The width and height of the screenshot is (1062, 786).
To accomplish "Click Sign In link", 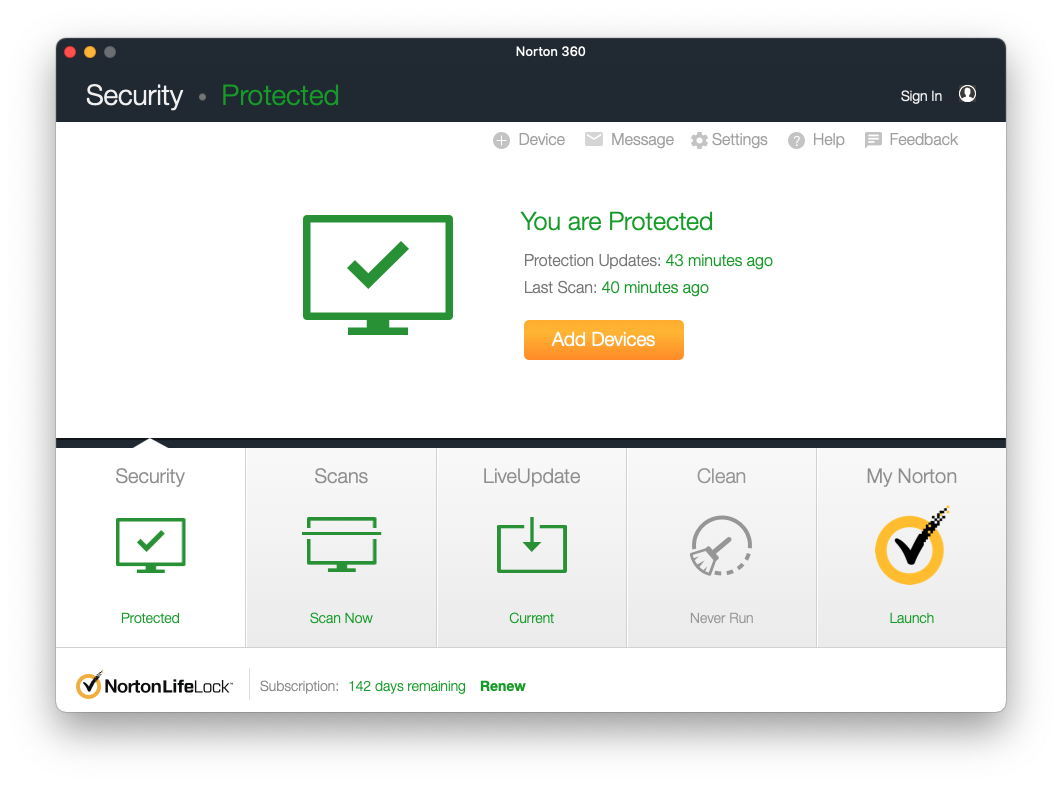I will pyautogui.click(x=921, y=96).
